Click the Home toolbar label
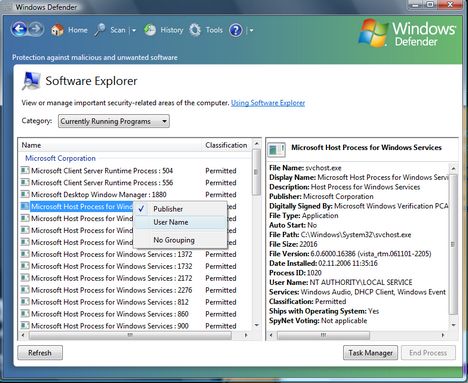The width and height of the screenshot is (468, 383). click(78, 30)
